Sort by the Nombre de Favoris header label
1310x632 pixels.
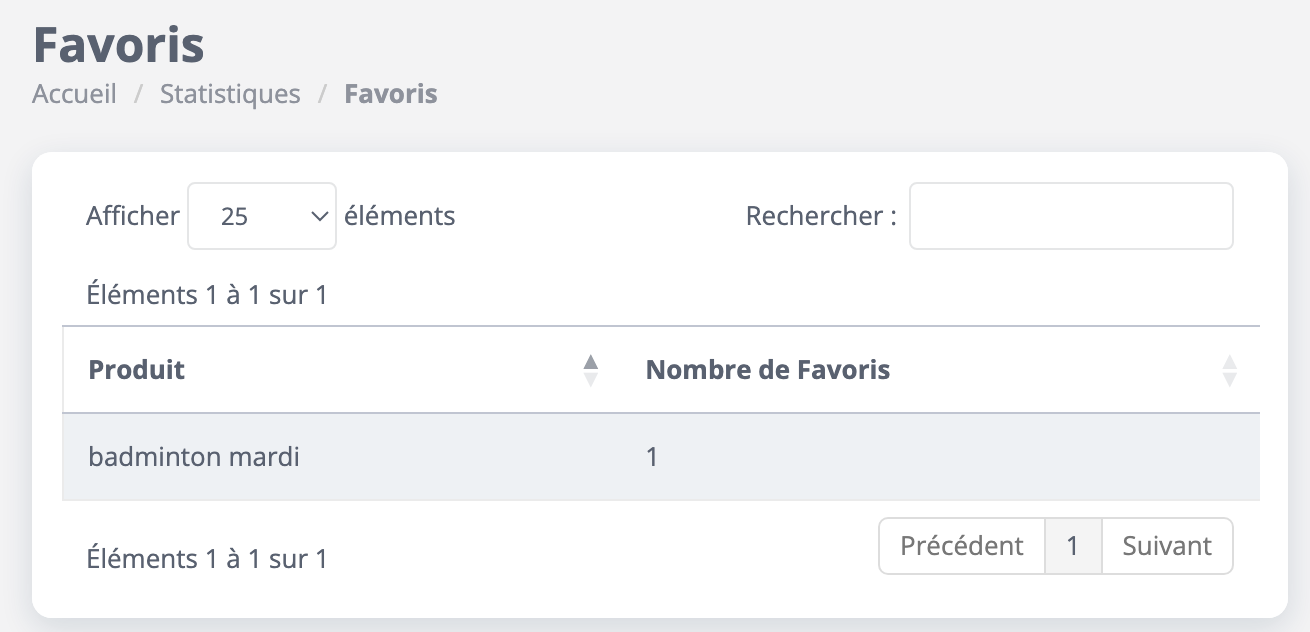tap(768, 371)
